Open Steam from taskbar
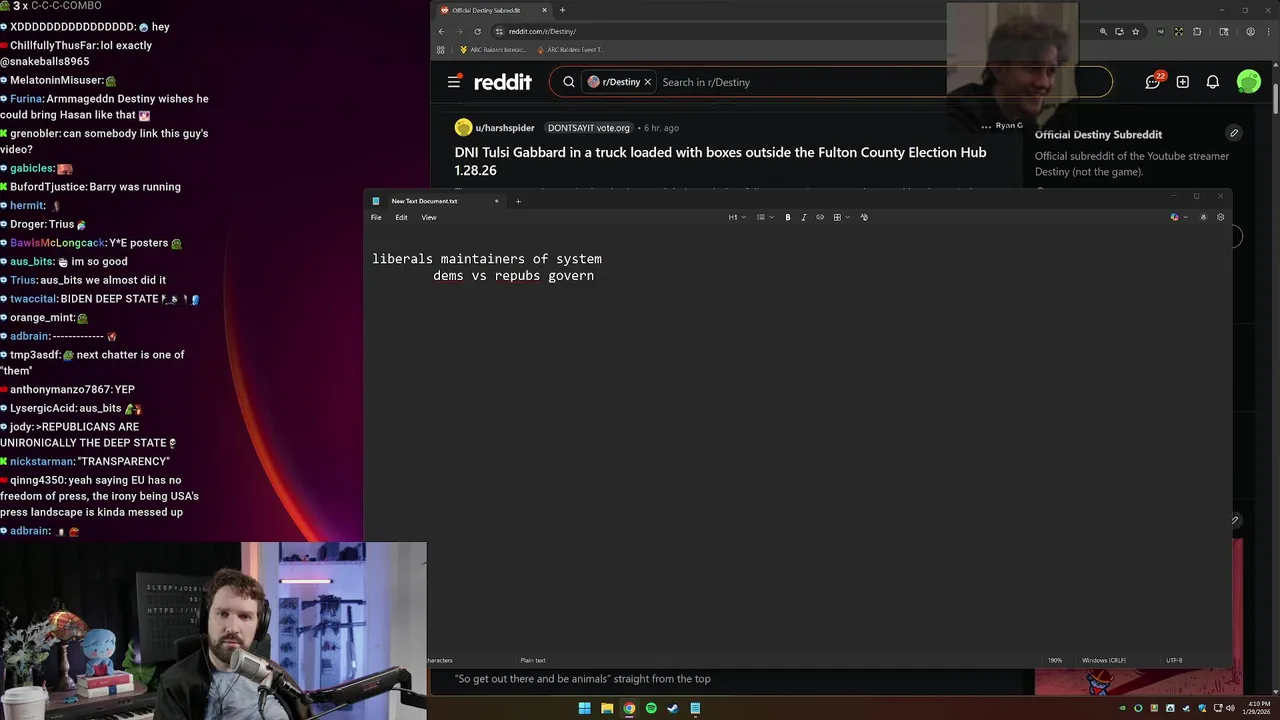 [673, 708]
